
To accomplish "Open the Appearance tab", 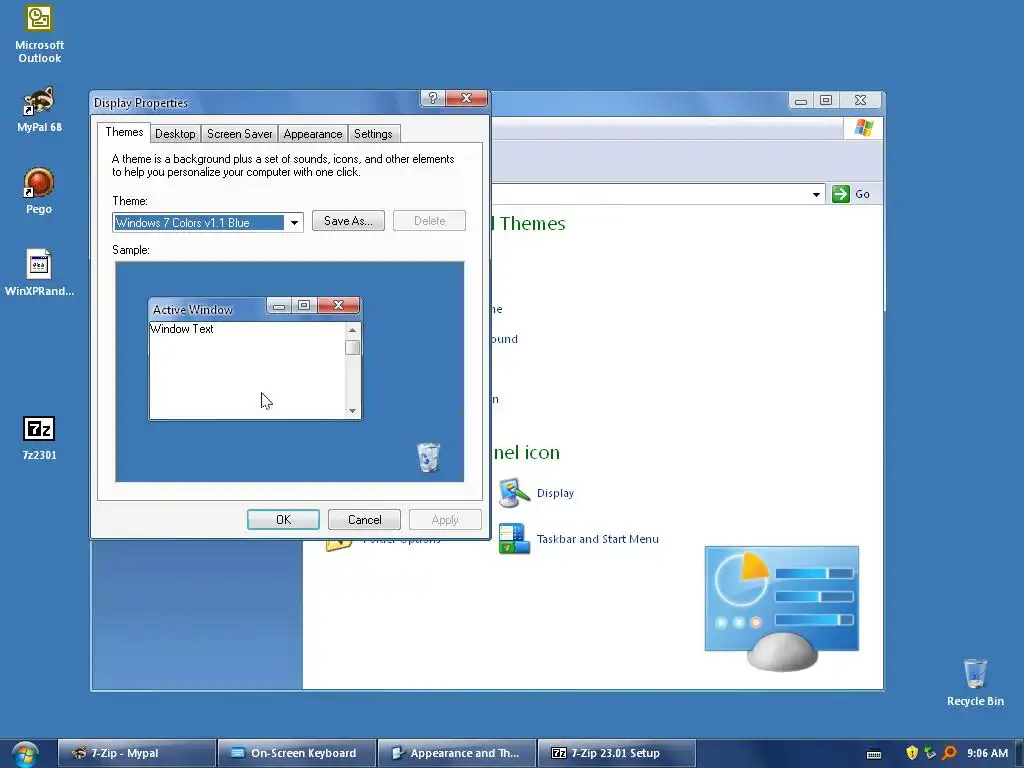I will (313, 134).
